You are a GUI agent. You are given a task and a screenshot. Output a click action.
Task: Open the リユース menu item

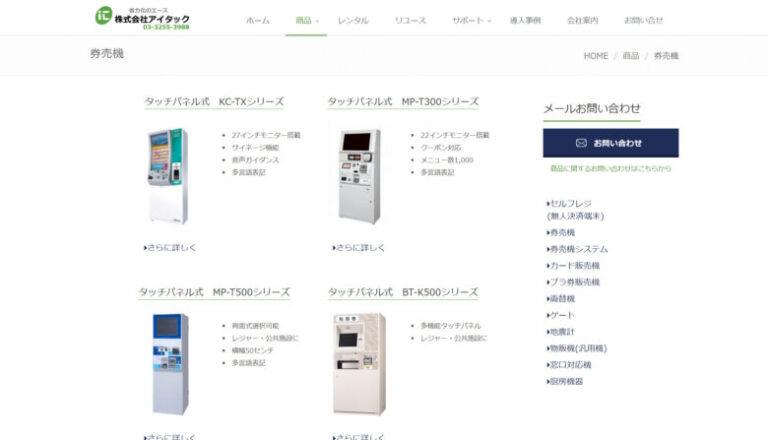(410, 21)
